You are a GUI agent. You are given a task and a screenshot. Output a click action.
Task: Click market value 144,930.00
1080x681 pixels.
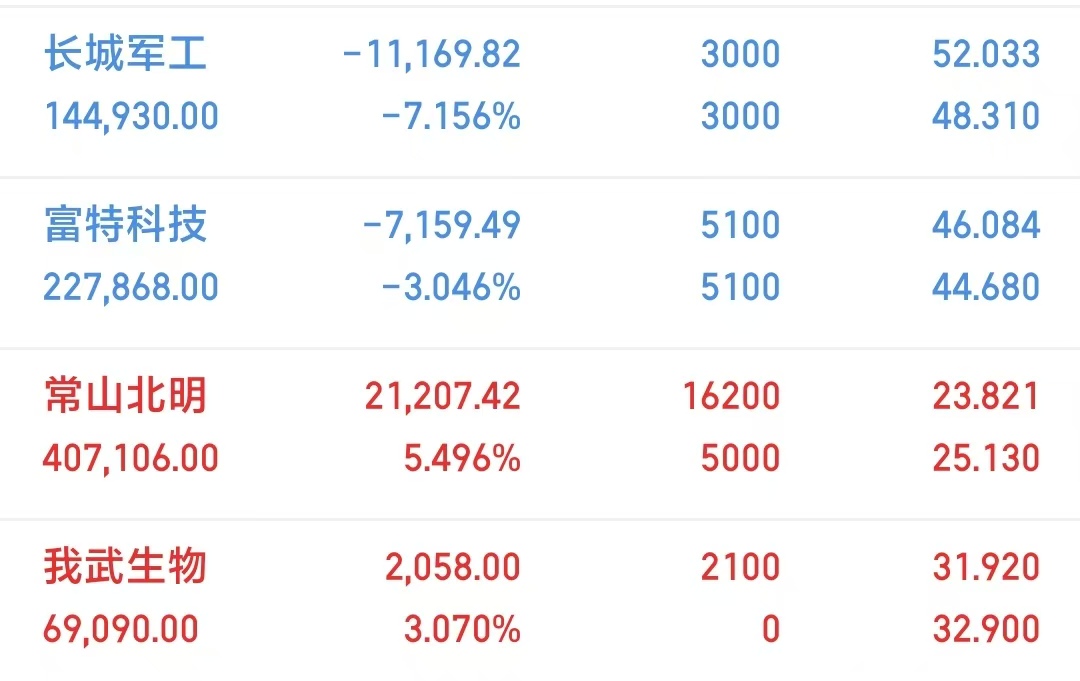131,117
